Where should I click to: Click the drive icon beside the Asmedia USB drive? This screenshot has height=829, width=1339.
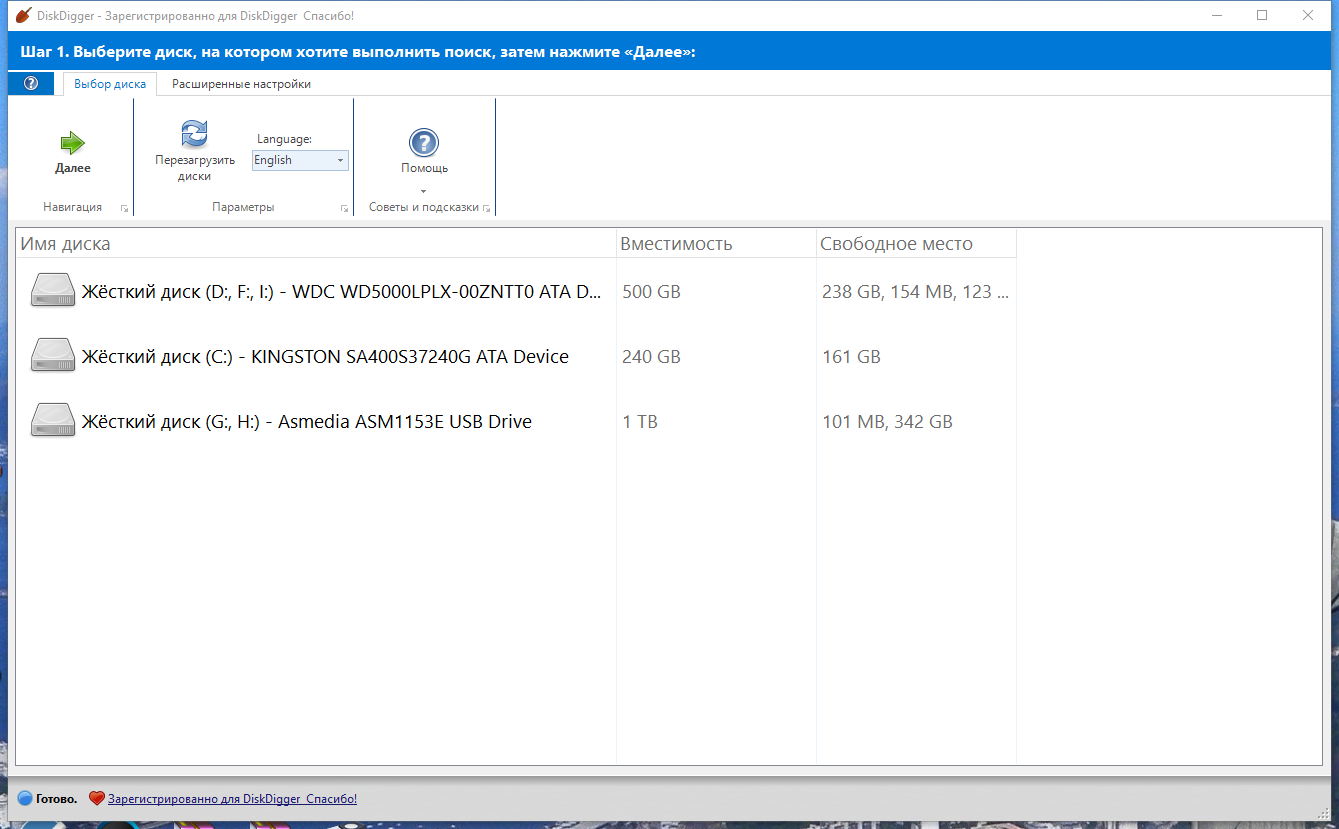52,420
